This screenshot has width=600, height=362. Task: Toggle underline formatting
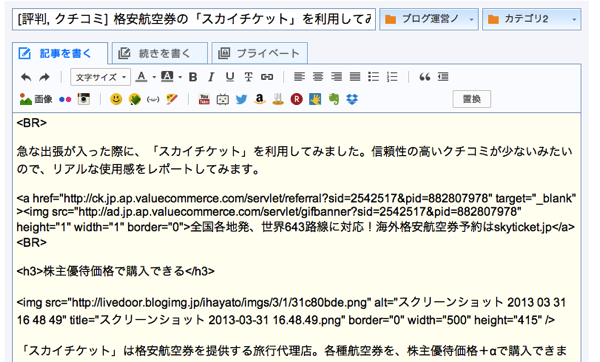click(230, 77)
